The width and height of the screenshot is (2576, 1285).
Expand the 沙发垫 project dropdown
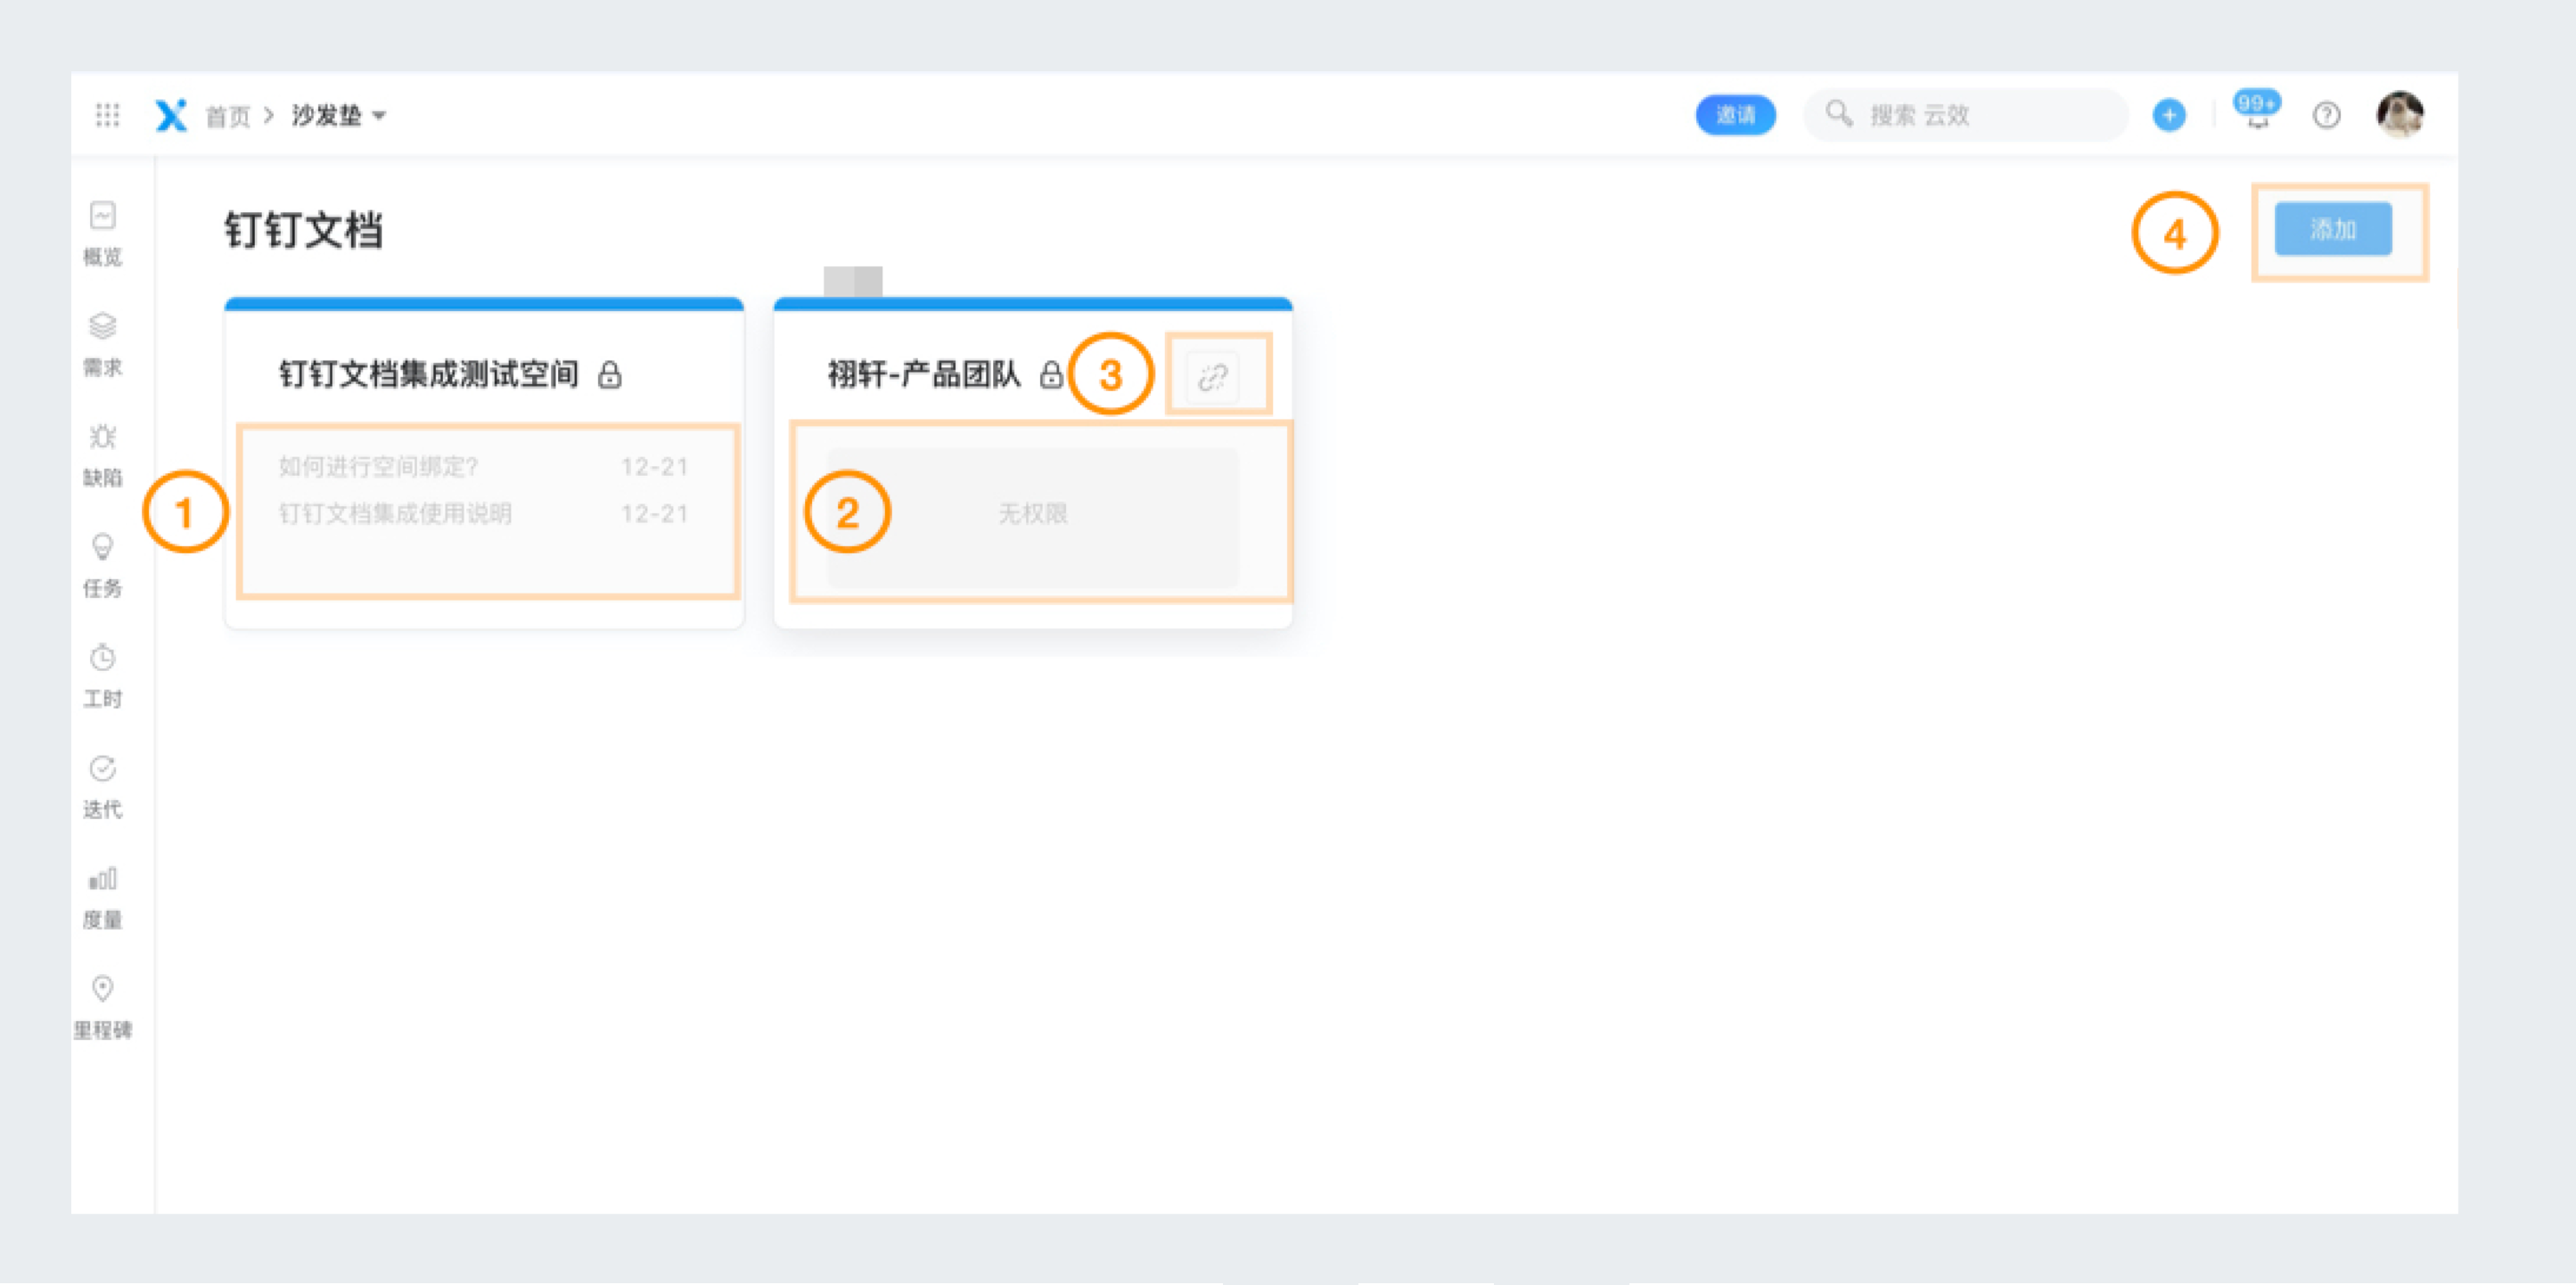point(339,116)
